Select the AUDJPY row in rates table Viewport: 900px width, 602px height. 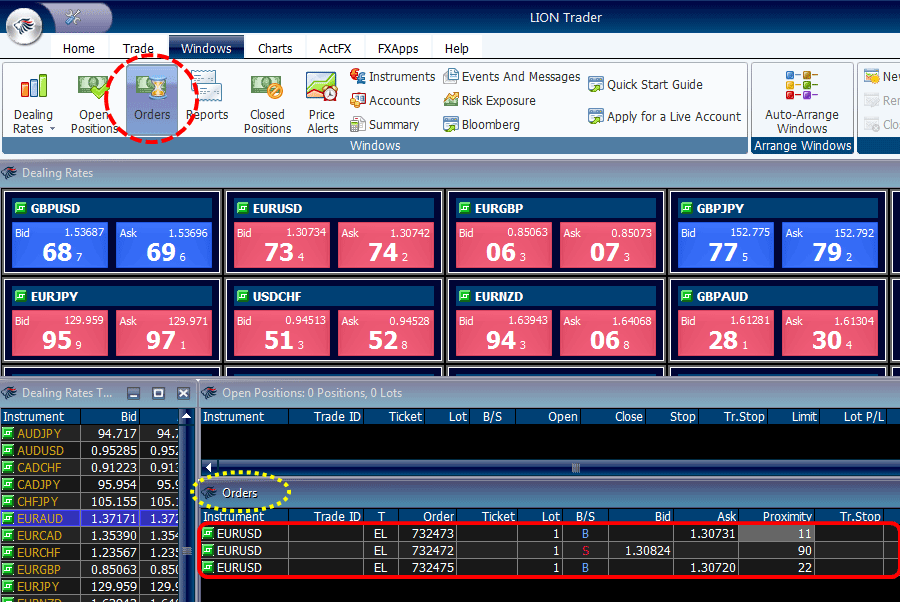pyautogui.click(x=90, y=434)
